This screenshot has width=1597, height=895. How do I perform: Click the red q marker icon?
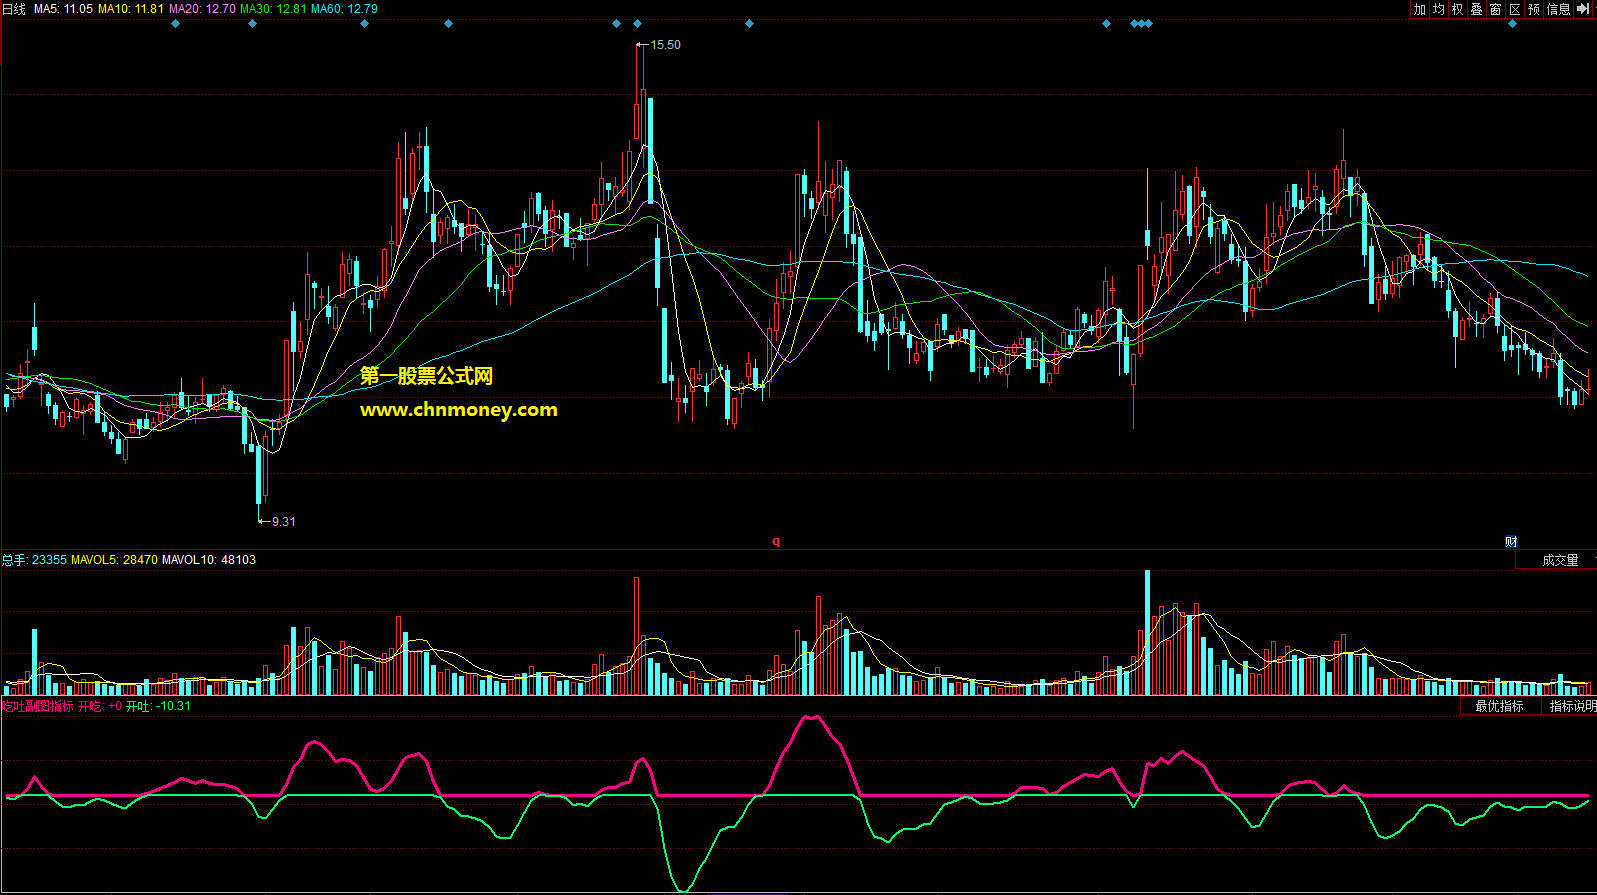(x=776, y=542)
